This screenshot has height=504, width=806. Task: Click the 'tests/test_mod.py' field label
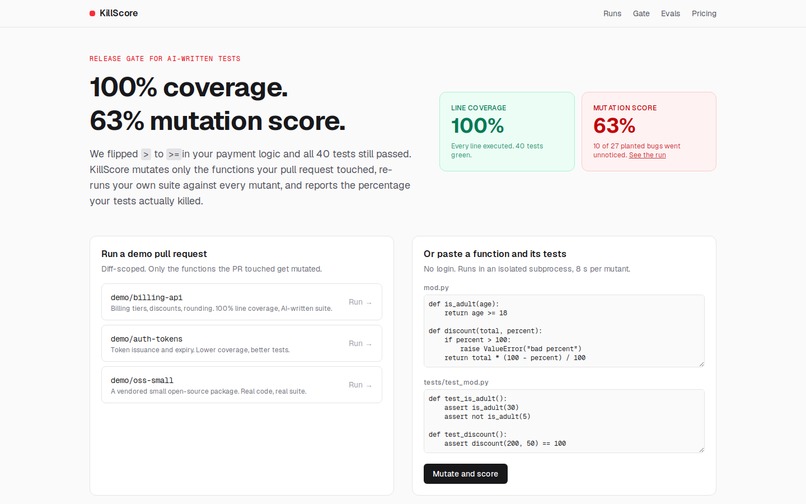456,382
